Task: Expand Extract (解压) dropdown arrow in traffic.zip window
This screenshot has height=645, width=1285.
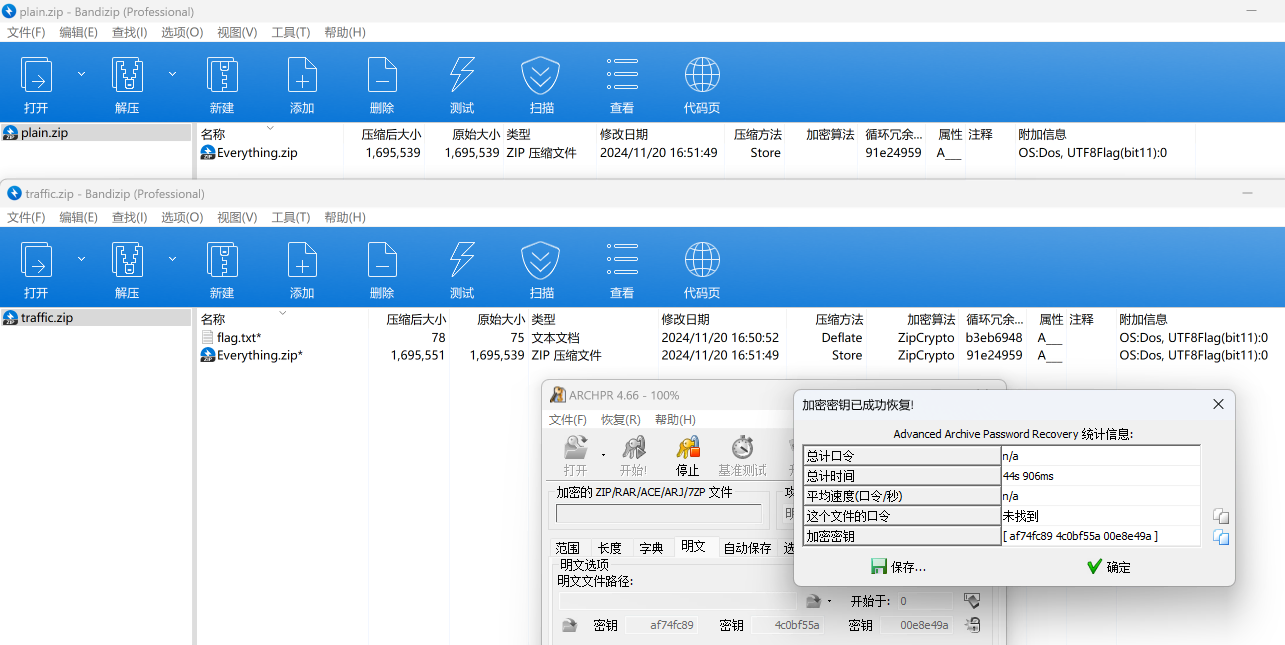Action: coord(172,259)
